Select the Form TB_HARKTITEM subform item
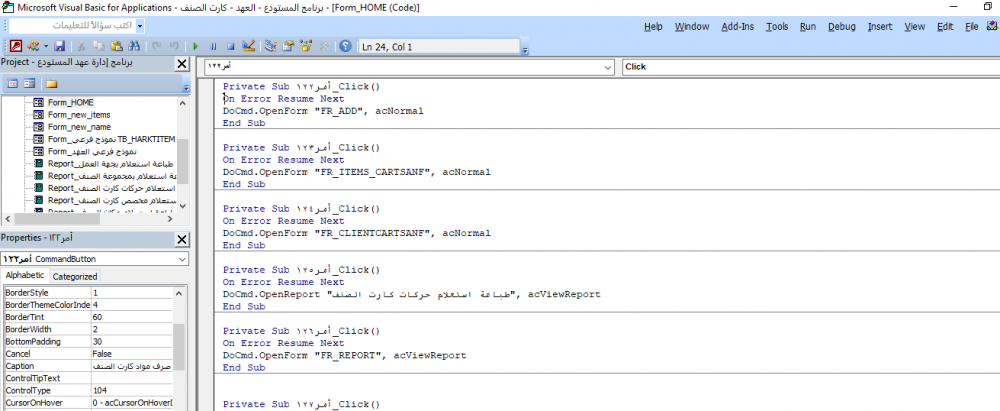Viewport: 1000px width, 411px height. click(111, 138)
